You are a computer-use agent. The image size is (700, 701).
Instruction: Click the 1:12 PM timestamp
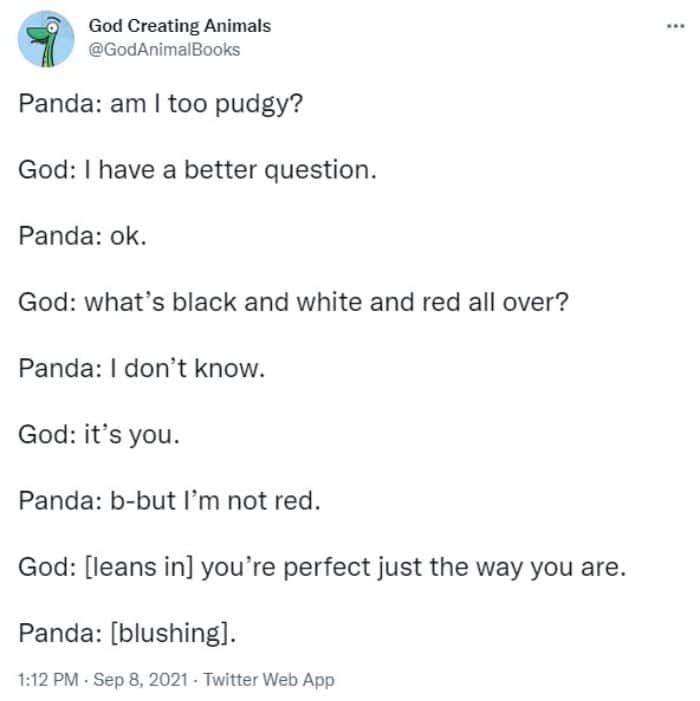[46, 680]
